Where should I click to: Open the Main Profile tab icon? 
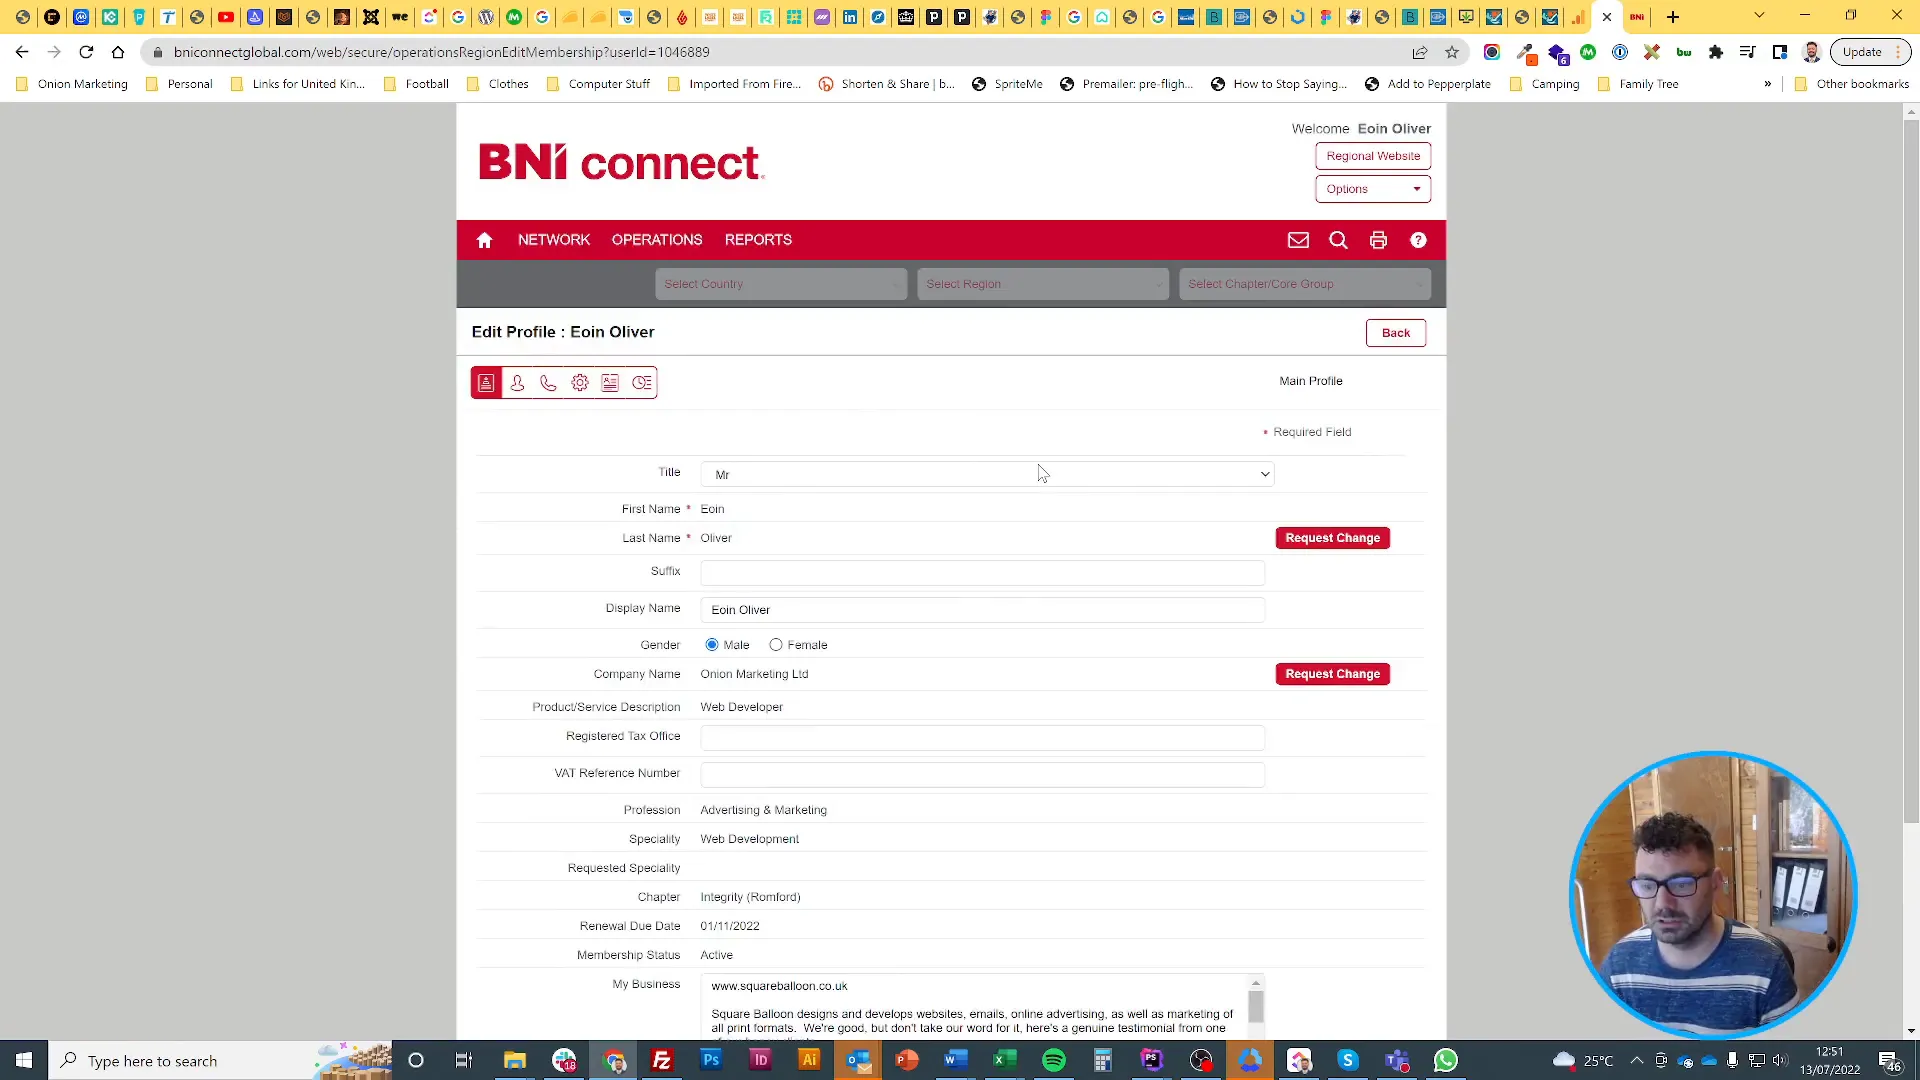tap(486, 383)
